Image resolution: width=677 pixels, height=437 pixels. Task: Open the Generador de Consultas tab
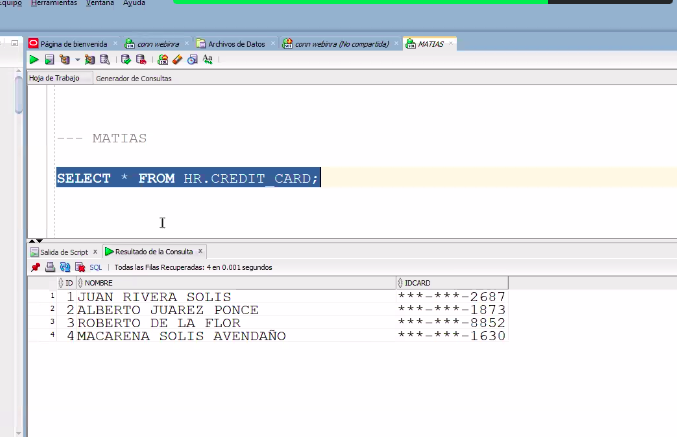[133, 78]
